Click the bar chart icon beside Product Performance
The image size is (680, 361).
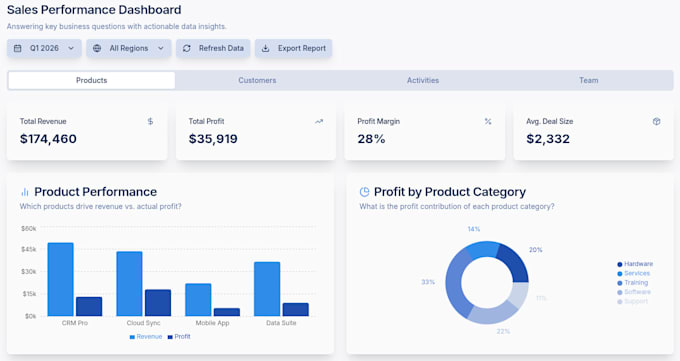(x=25, y=192)
